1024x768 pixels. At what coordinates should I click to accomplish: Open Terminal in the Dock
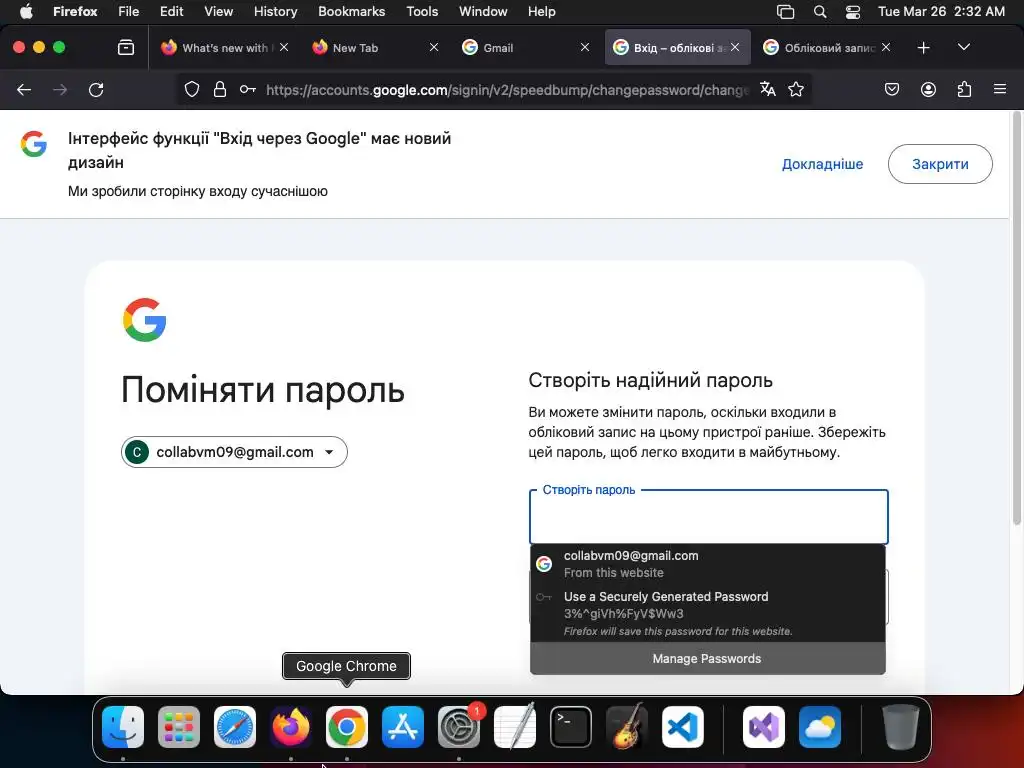point(571,726)
